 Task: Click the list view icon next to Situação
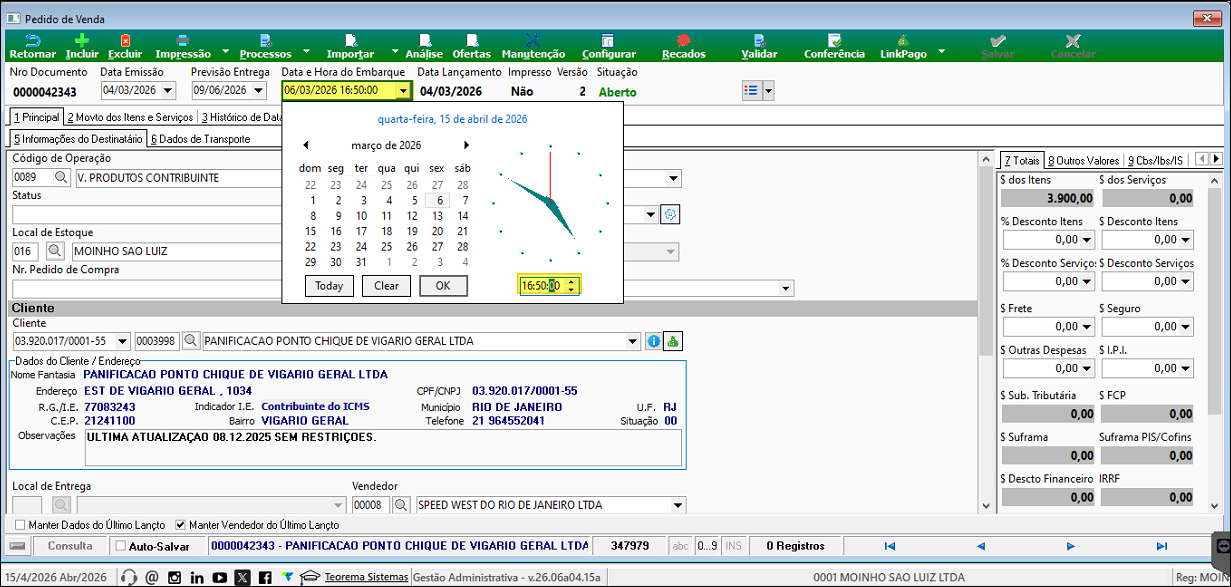tap(751, 91)
